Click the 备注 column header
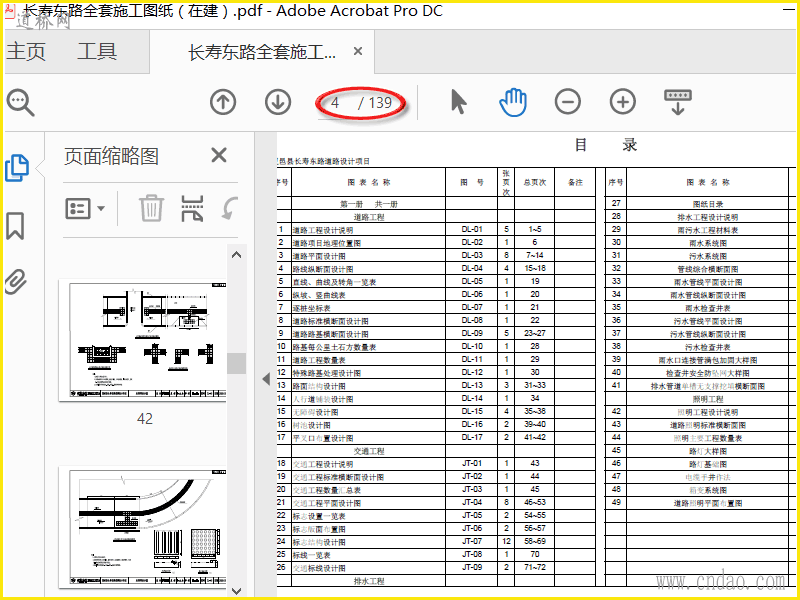 tap(576, 182)
